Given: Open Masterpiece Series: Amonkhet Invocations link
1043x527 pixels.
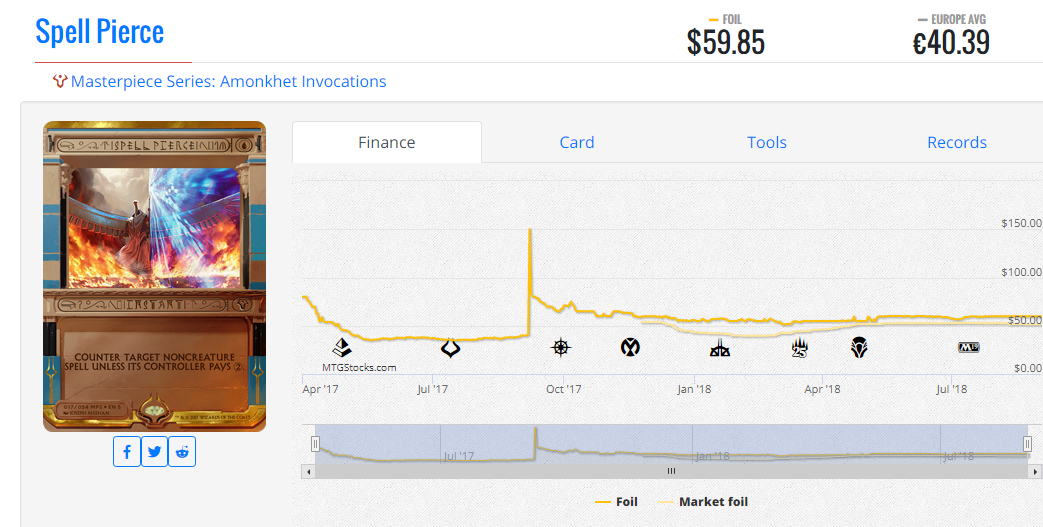Looking at the screenshot, I should pos(228,81).
